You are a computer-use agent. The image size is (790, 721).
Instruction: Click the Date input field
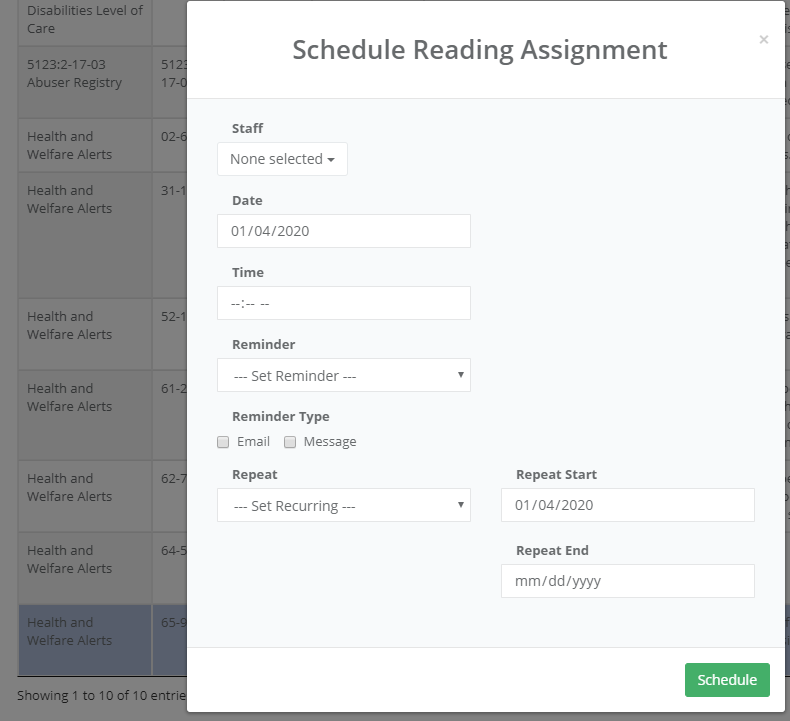(x=343, y=231)
